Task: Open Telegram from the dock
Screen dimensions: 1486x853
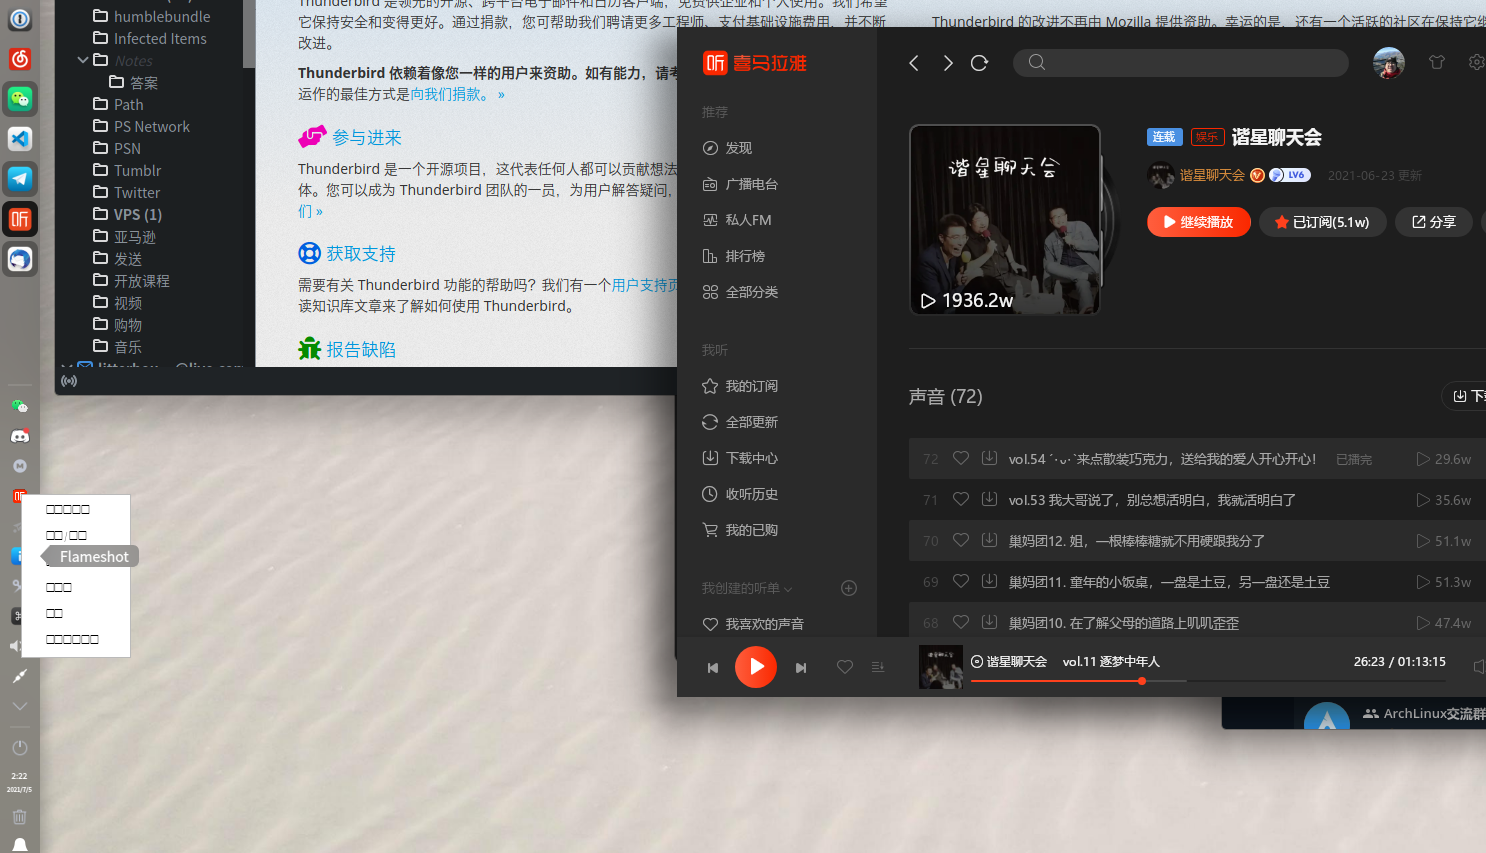Action: click(x=20, y=179)
